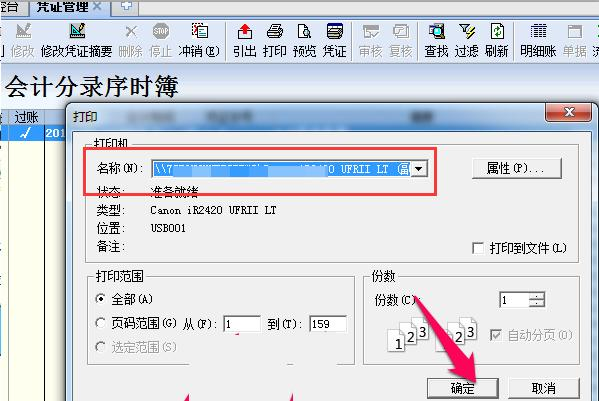Click the 刷新 refresh icon
Screen dimensions: 599x401
pyautogui.click(x=497, y=31)
